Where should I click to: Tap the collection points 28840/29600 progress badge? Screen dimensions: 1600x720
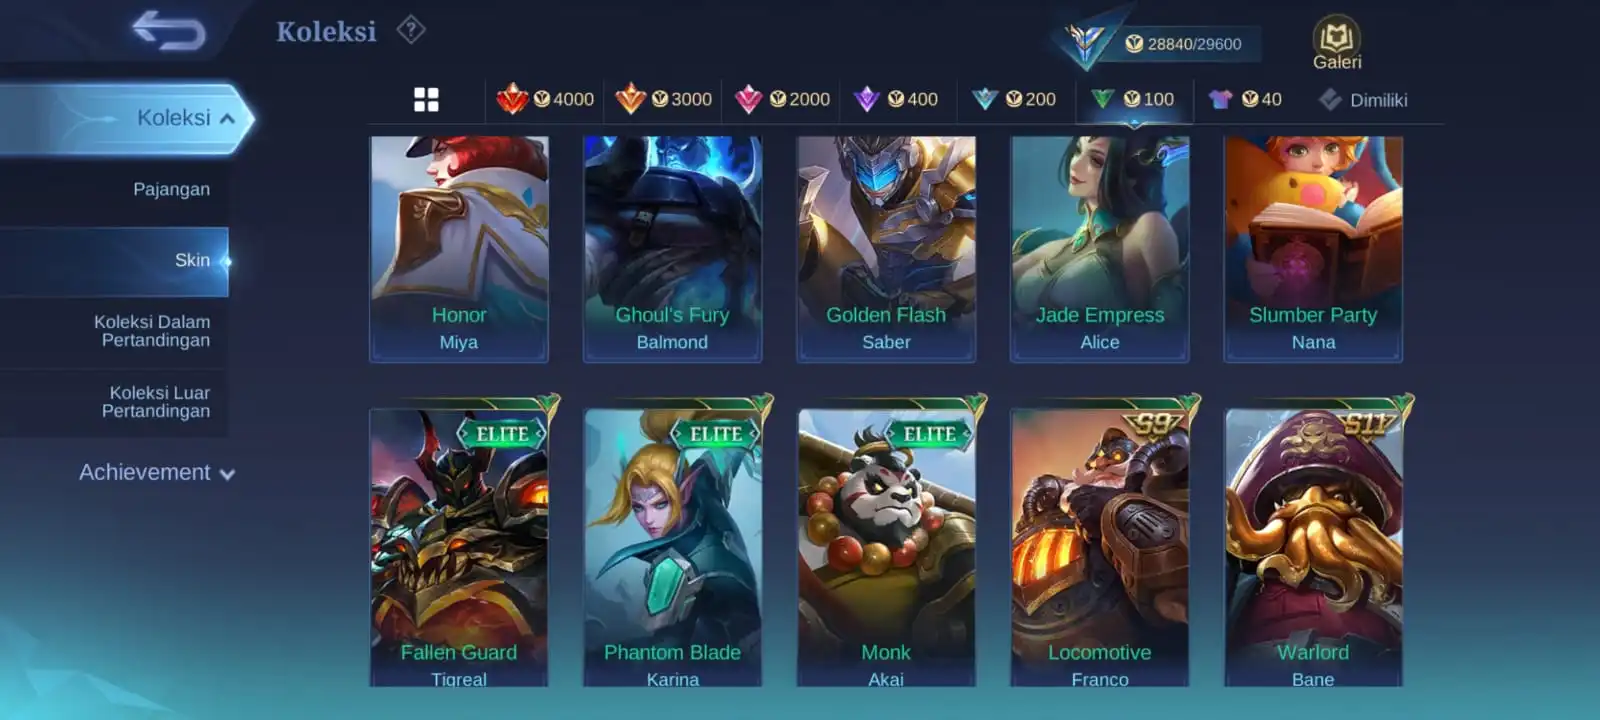[x=1161, y=43]
